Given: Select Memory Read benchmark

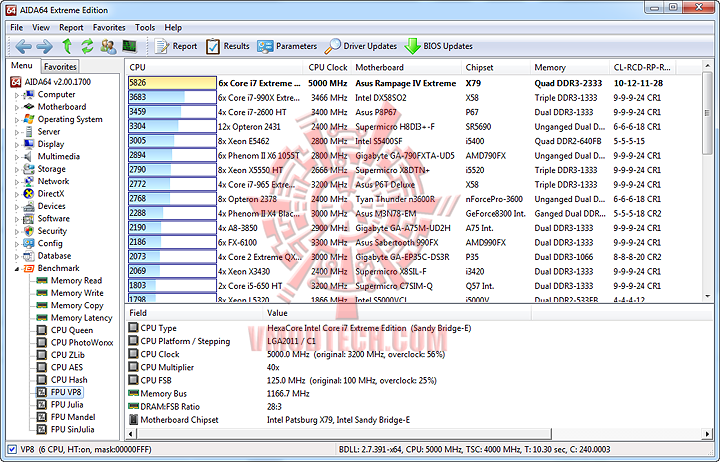Looking at the screenshot, I should (x=76, y=280).
